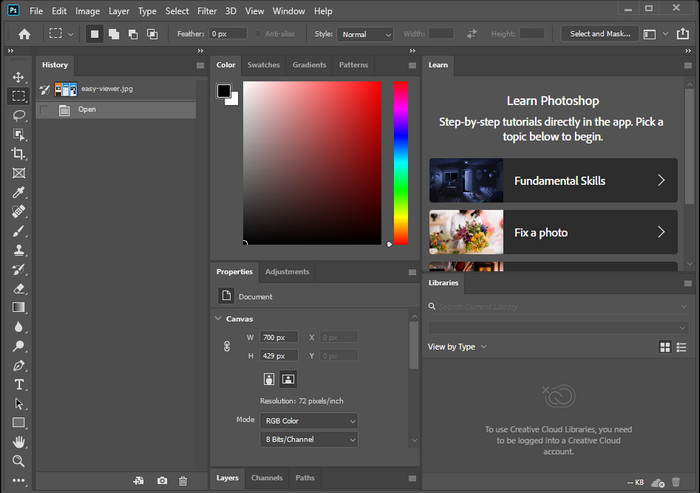Open the Style dropdown set to Normal

click(x=365, y=34)
